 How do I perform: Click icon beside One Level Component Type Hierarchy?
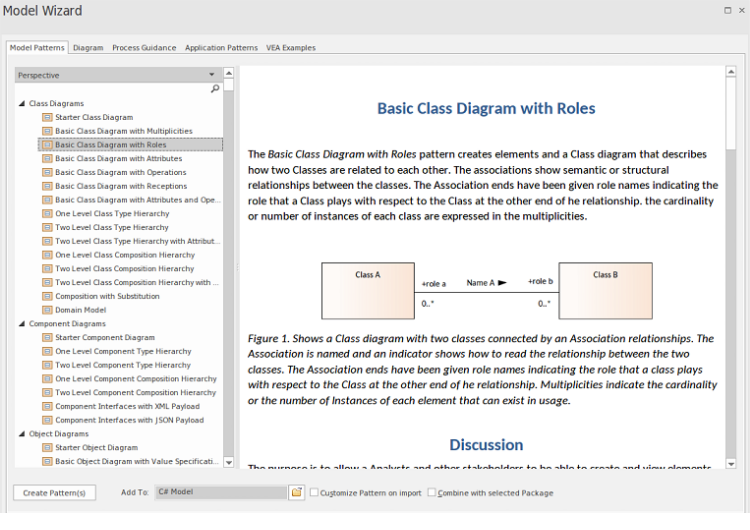[47, 351]
